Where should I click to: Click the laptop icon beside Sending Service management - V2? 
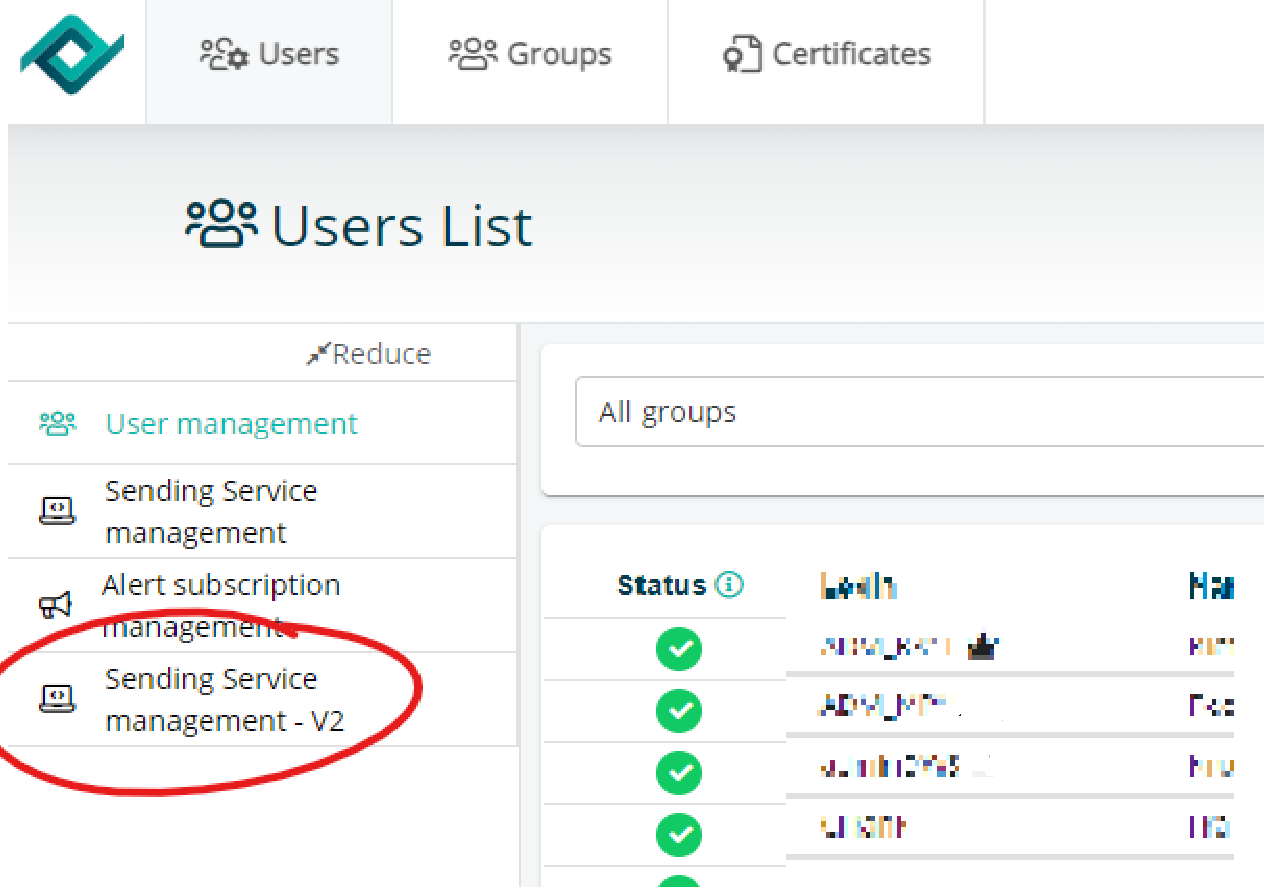click(x=57, y=698)
